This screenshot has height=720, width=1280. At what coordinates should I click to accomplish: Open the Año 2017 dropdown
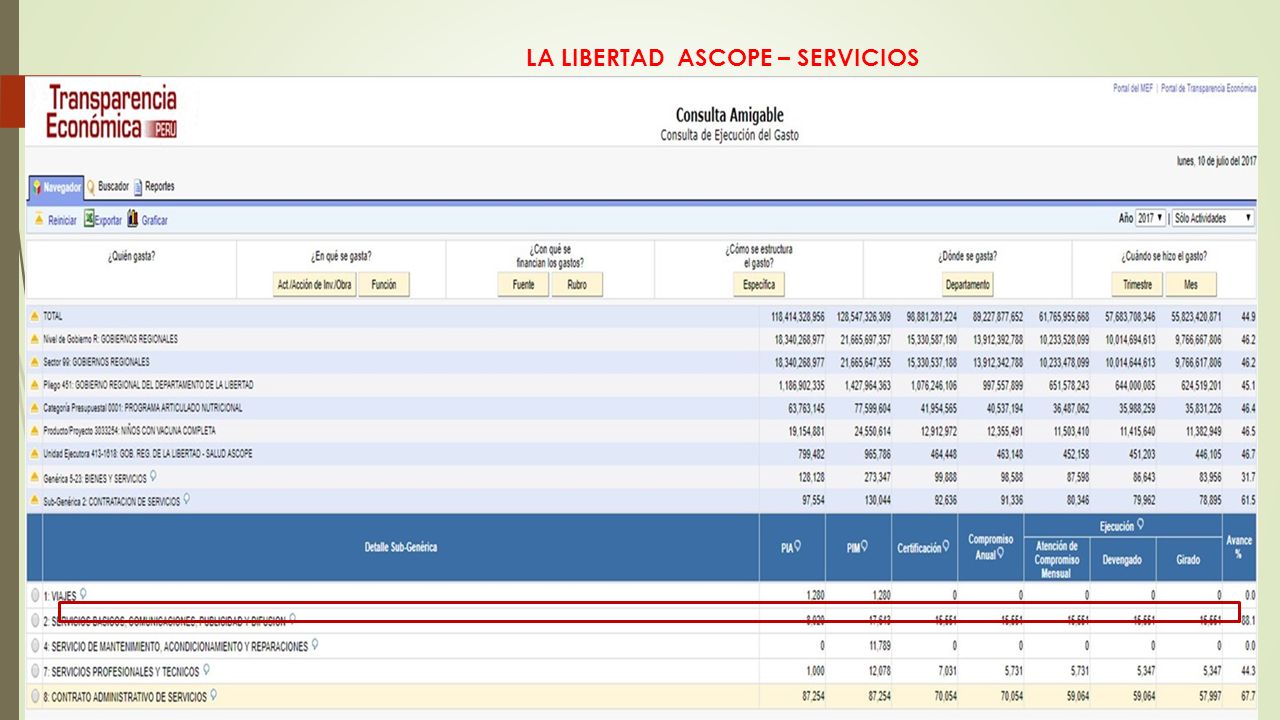[x=1151, y=218]
